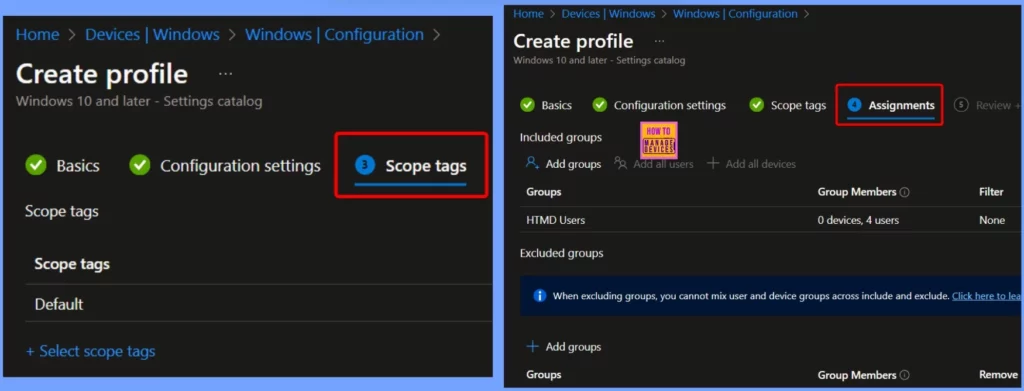
Task: Go to the Basics step in the right panel
Action: 546,105
